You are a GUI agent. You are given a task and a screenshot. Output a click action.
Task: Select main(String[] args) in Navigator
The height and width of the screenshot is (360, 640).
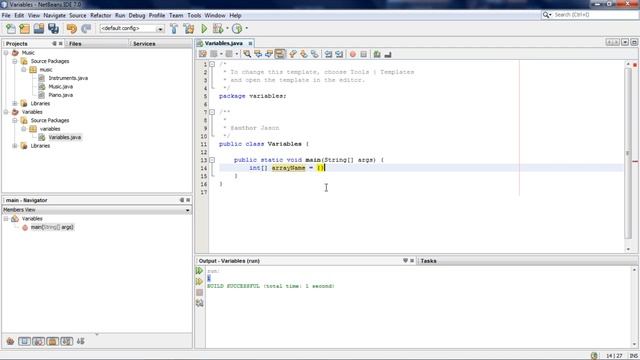pyautogui.click(x=52, y=227)
